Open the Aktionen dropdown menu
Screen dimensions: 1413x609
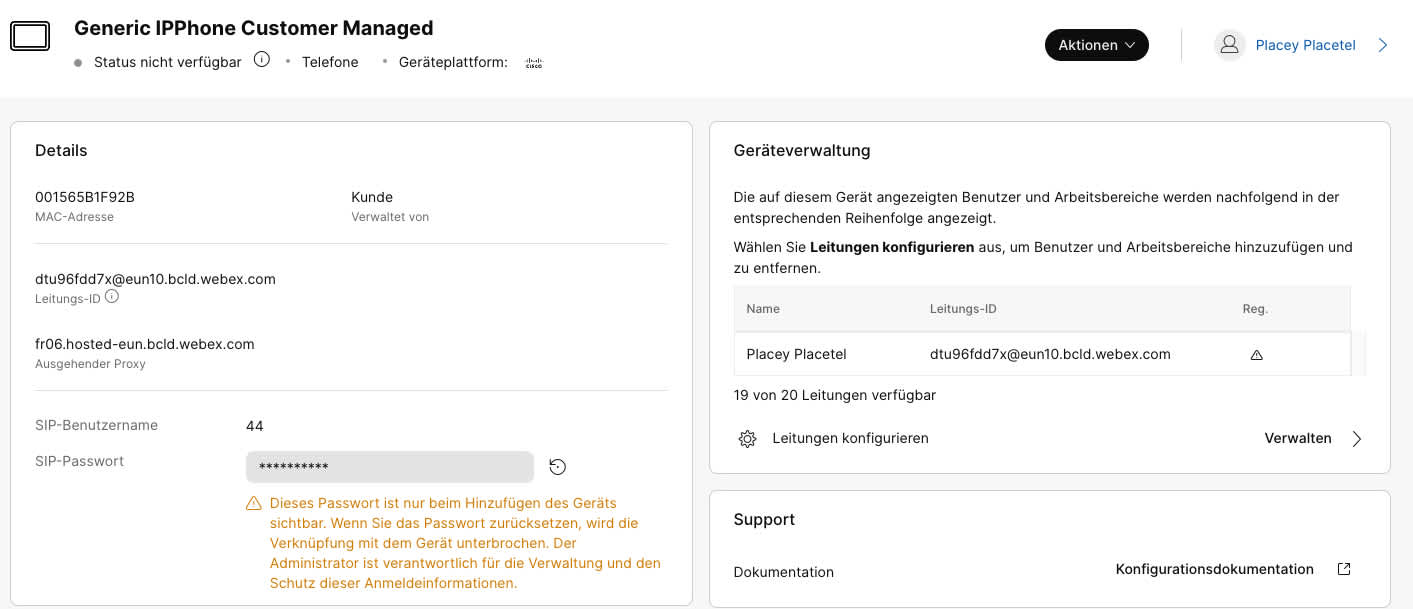1096,45
